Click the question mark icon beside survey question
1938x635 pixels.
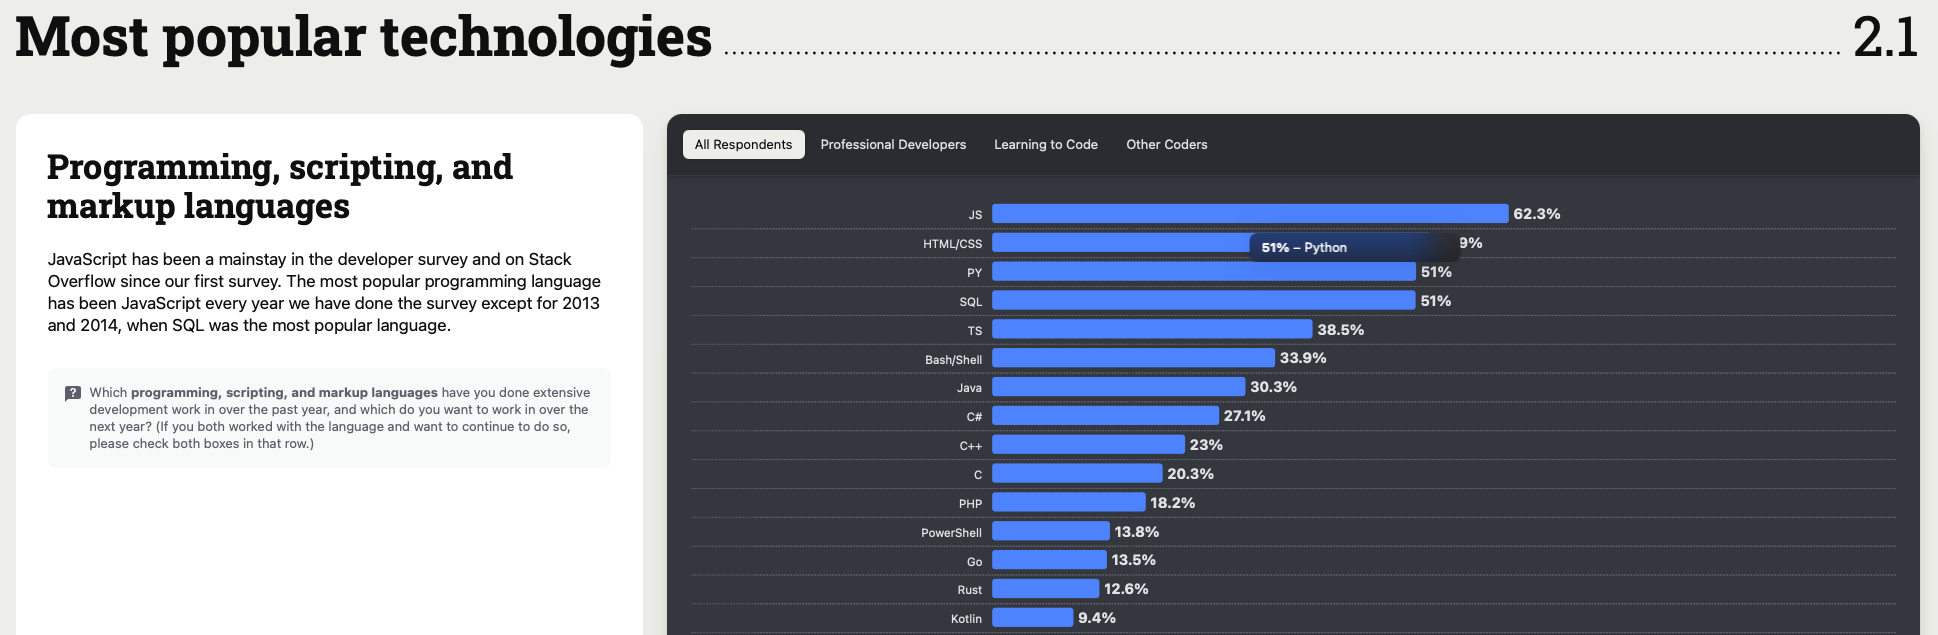pyautogui.click(x=73, y=393)
